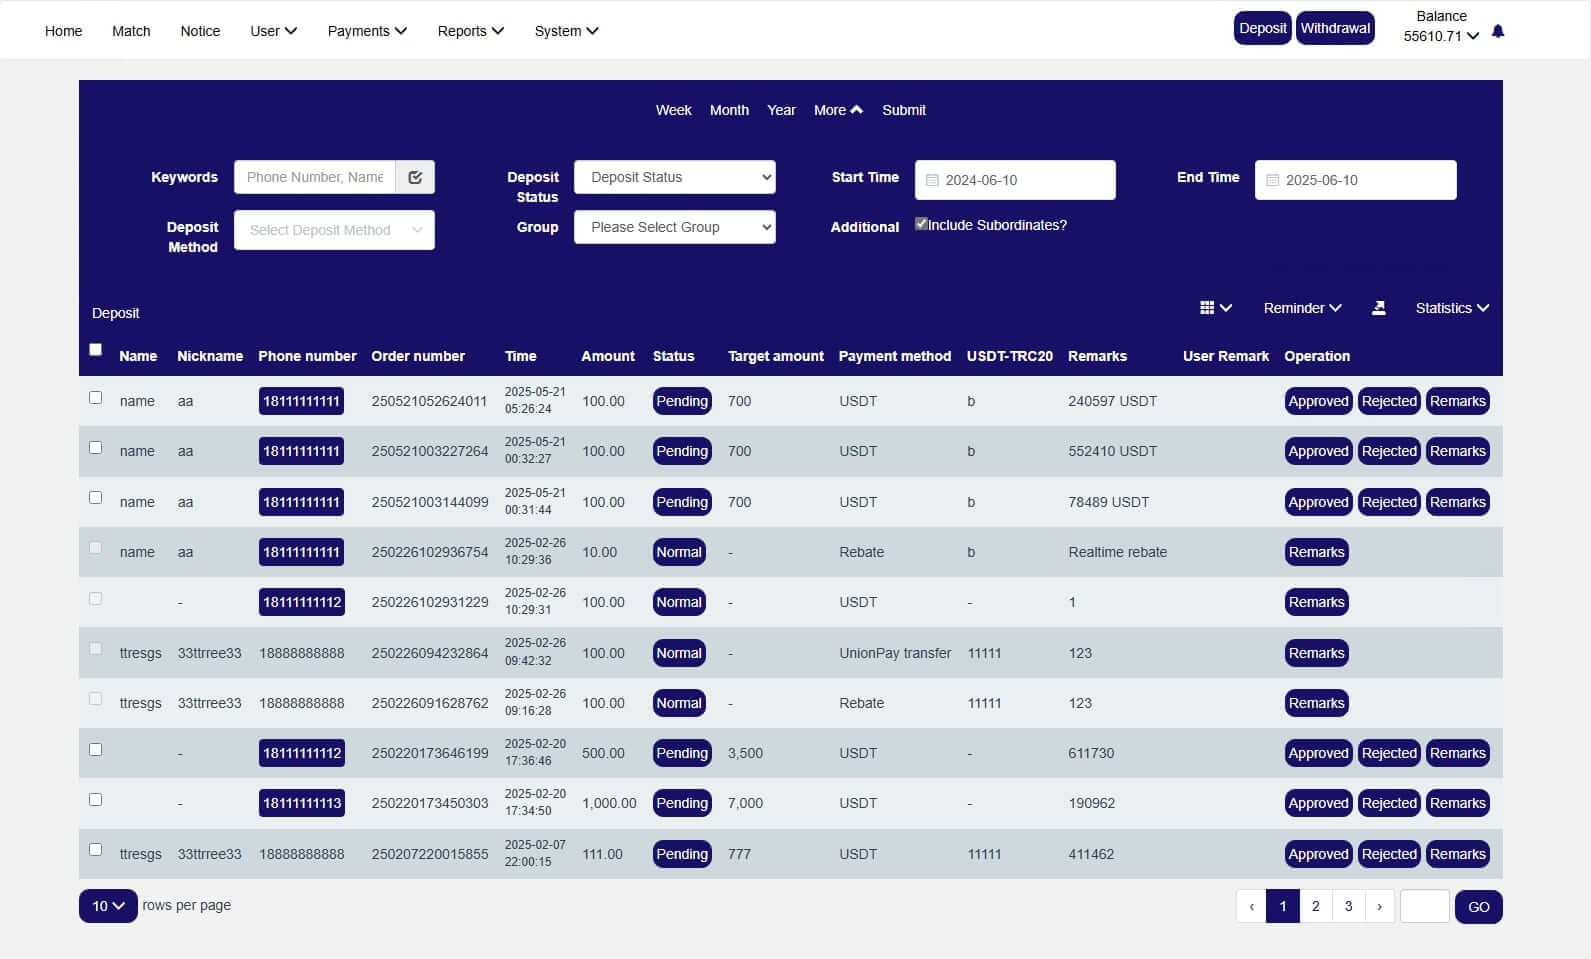Toggle the Include Subordinates checkbox
Screen dimensions: 1591x959
point(921,224)
